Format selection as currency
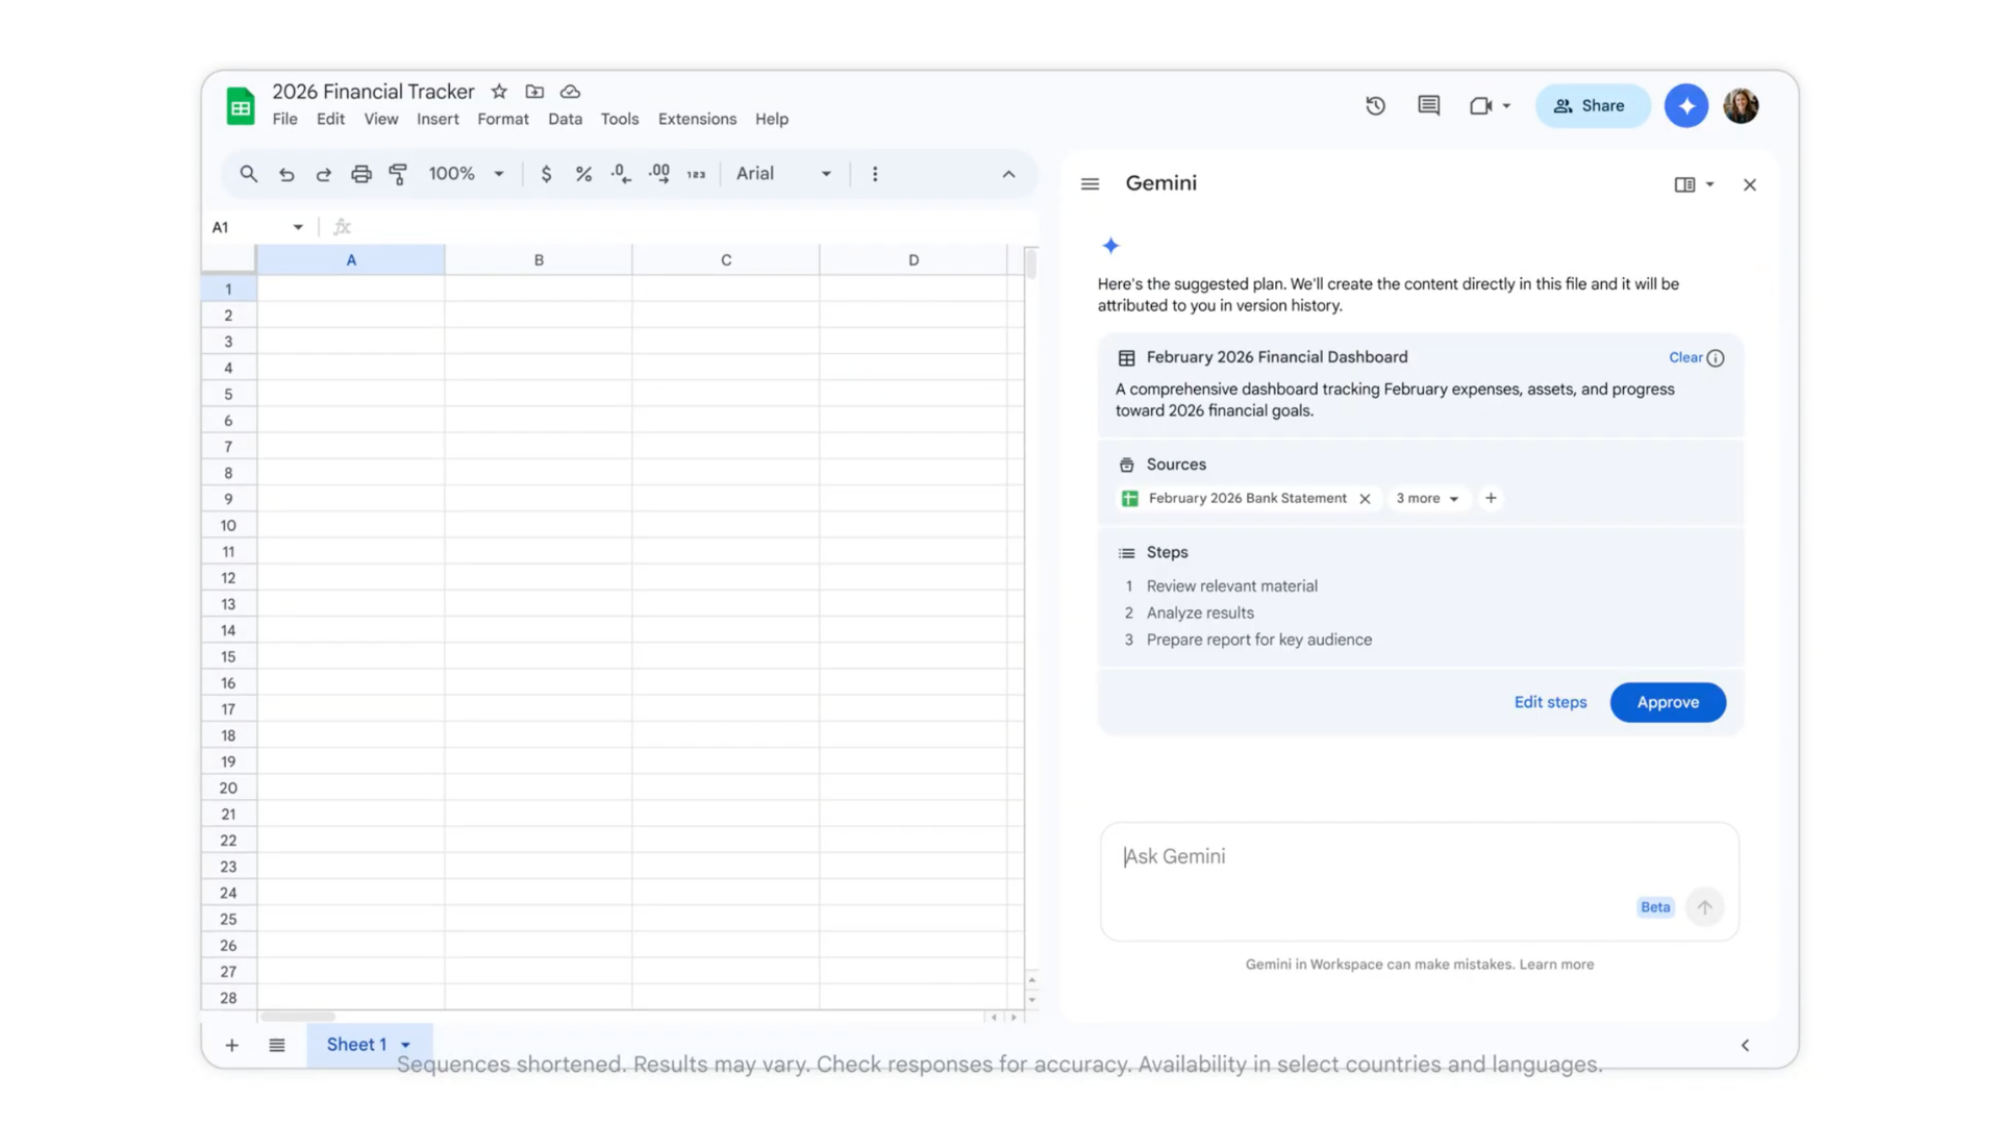Viewport: 2000px width, 1125px height. (x=546, y=173)
